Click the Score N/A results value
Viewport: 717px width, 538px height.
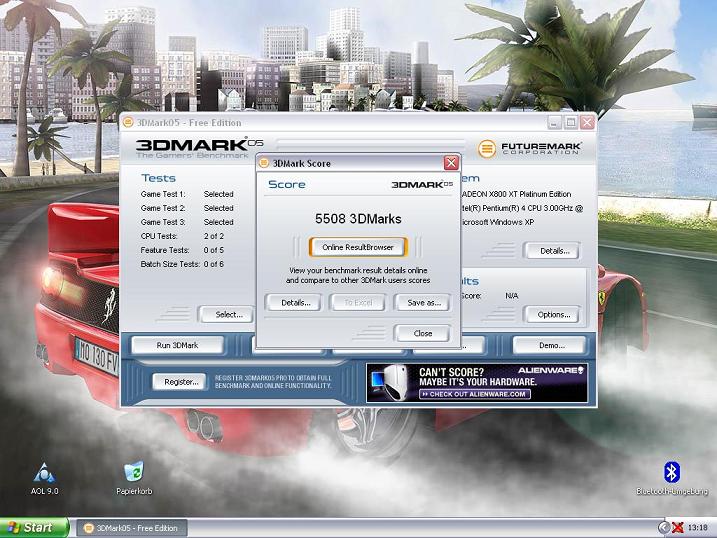tap(511, 296)
